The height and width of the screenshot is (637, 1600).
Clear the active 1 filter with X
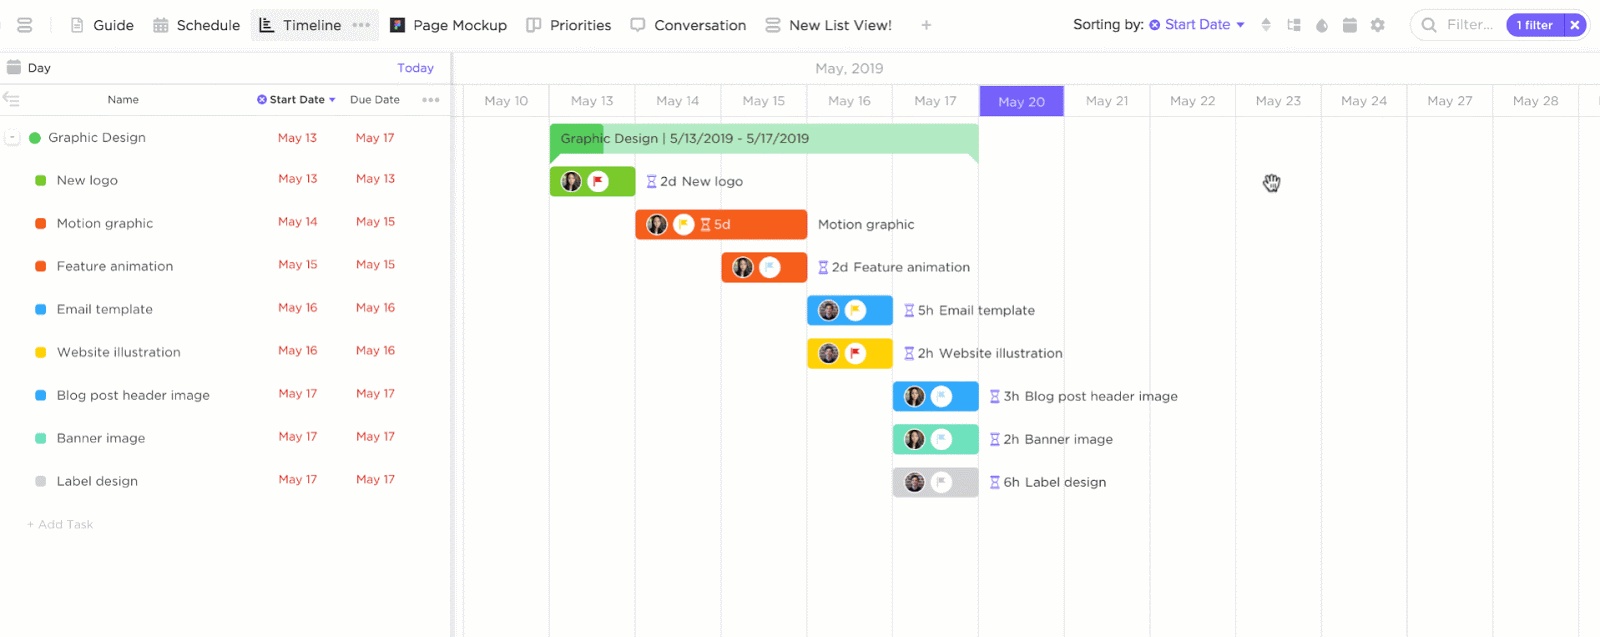1575,25
